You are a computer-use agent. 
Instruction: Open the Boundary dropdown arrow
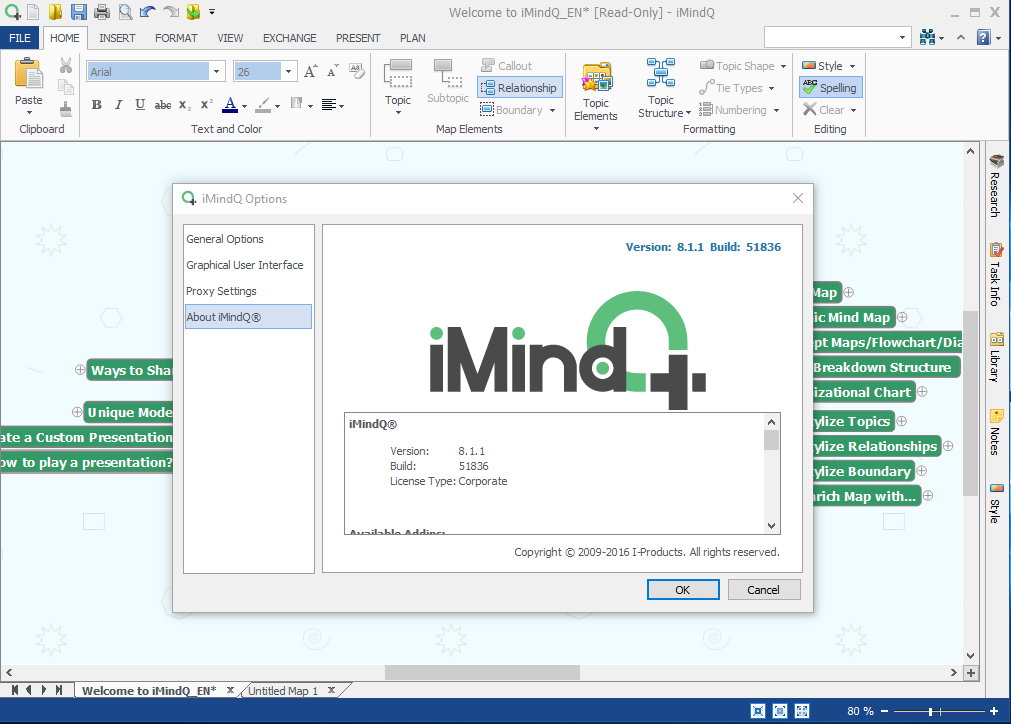[x=553, y=110]
